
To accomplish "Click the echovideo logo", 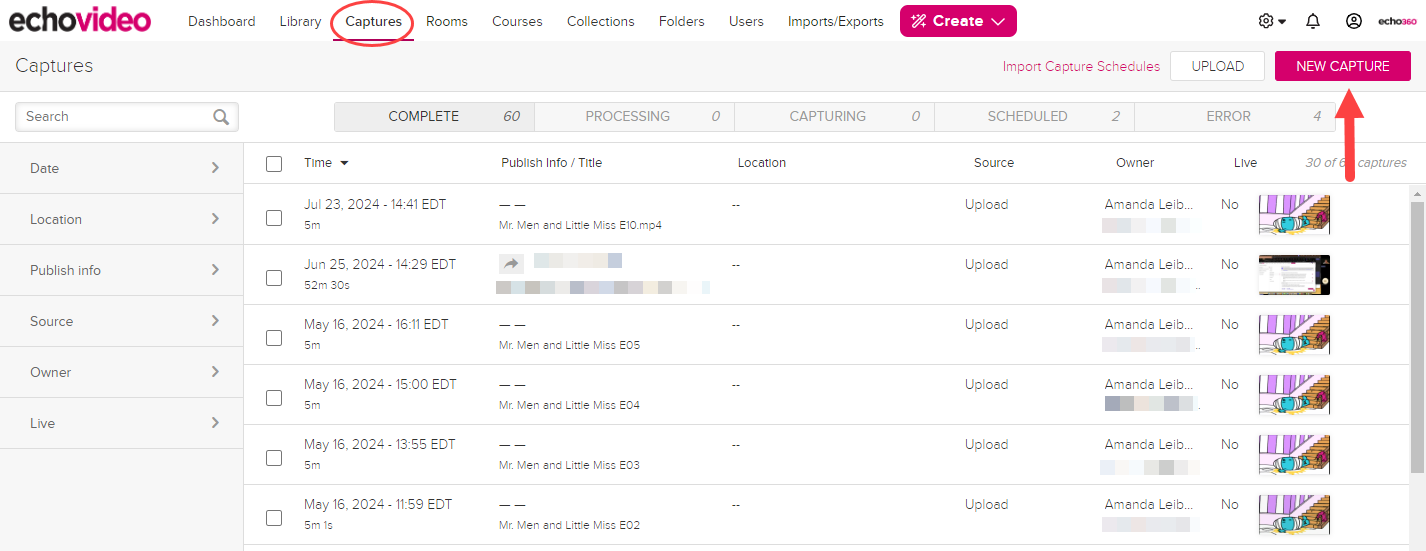I will [80, 20].
